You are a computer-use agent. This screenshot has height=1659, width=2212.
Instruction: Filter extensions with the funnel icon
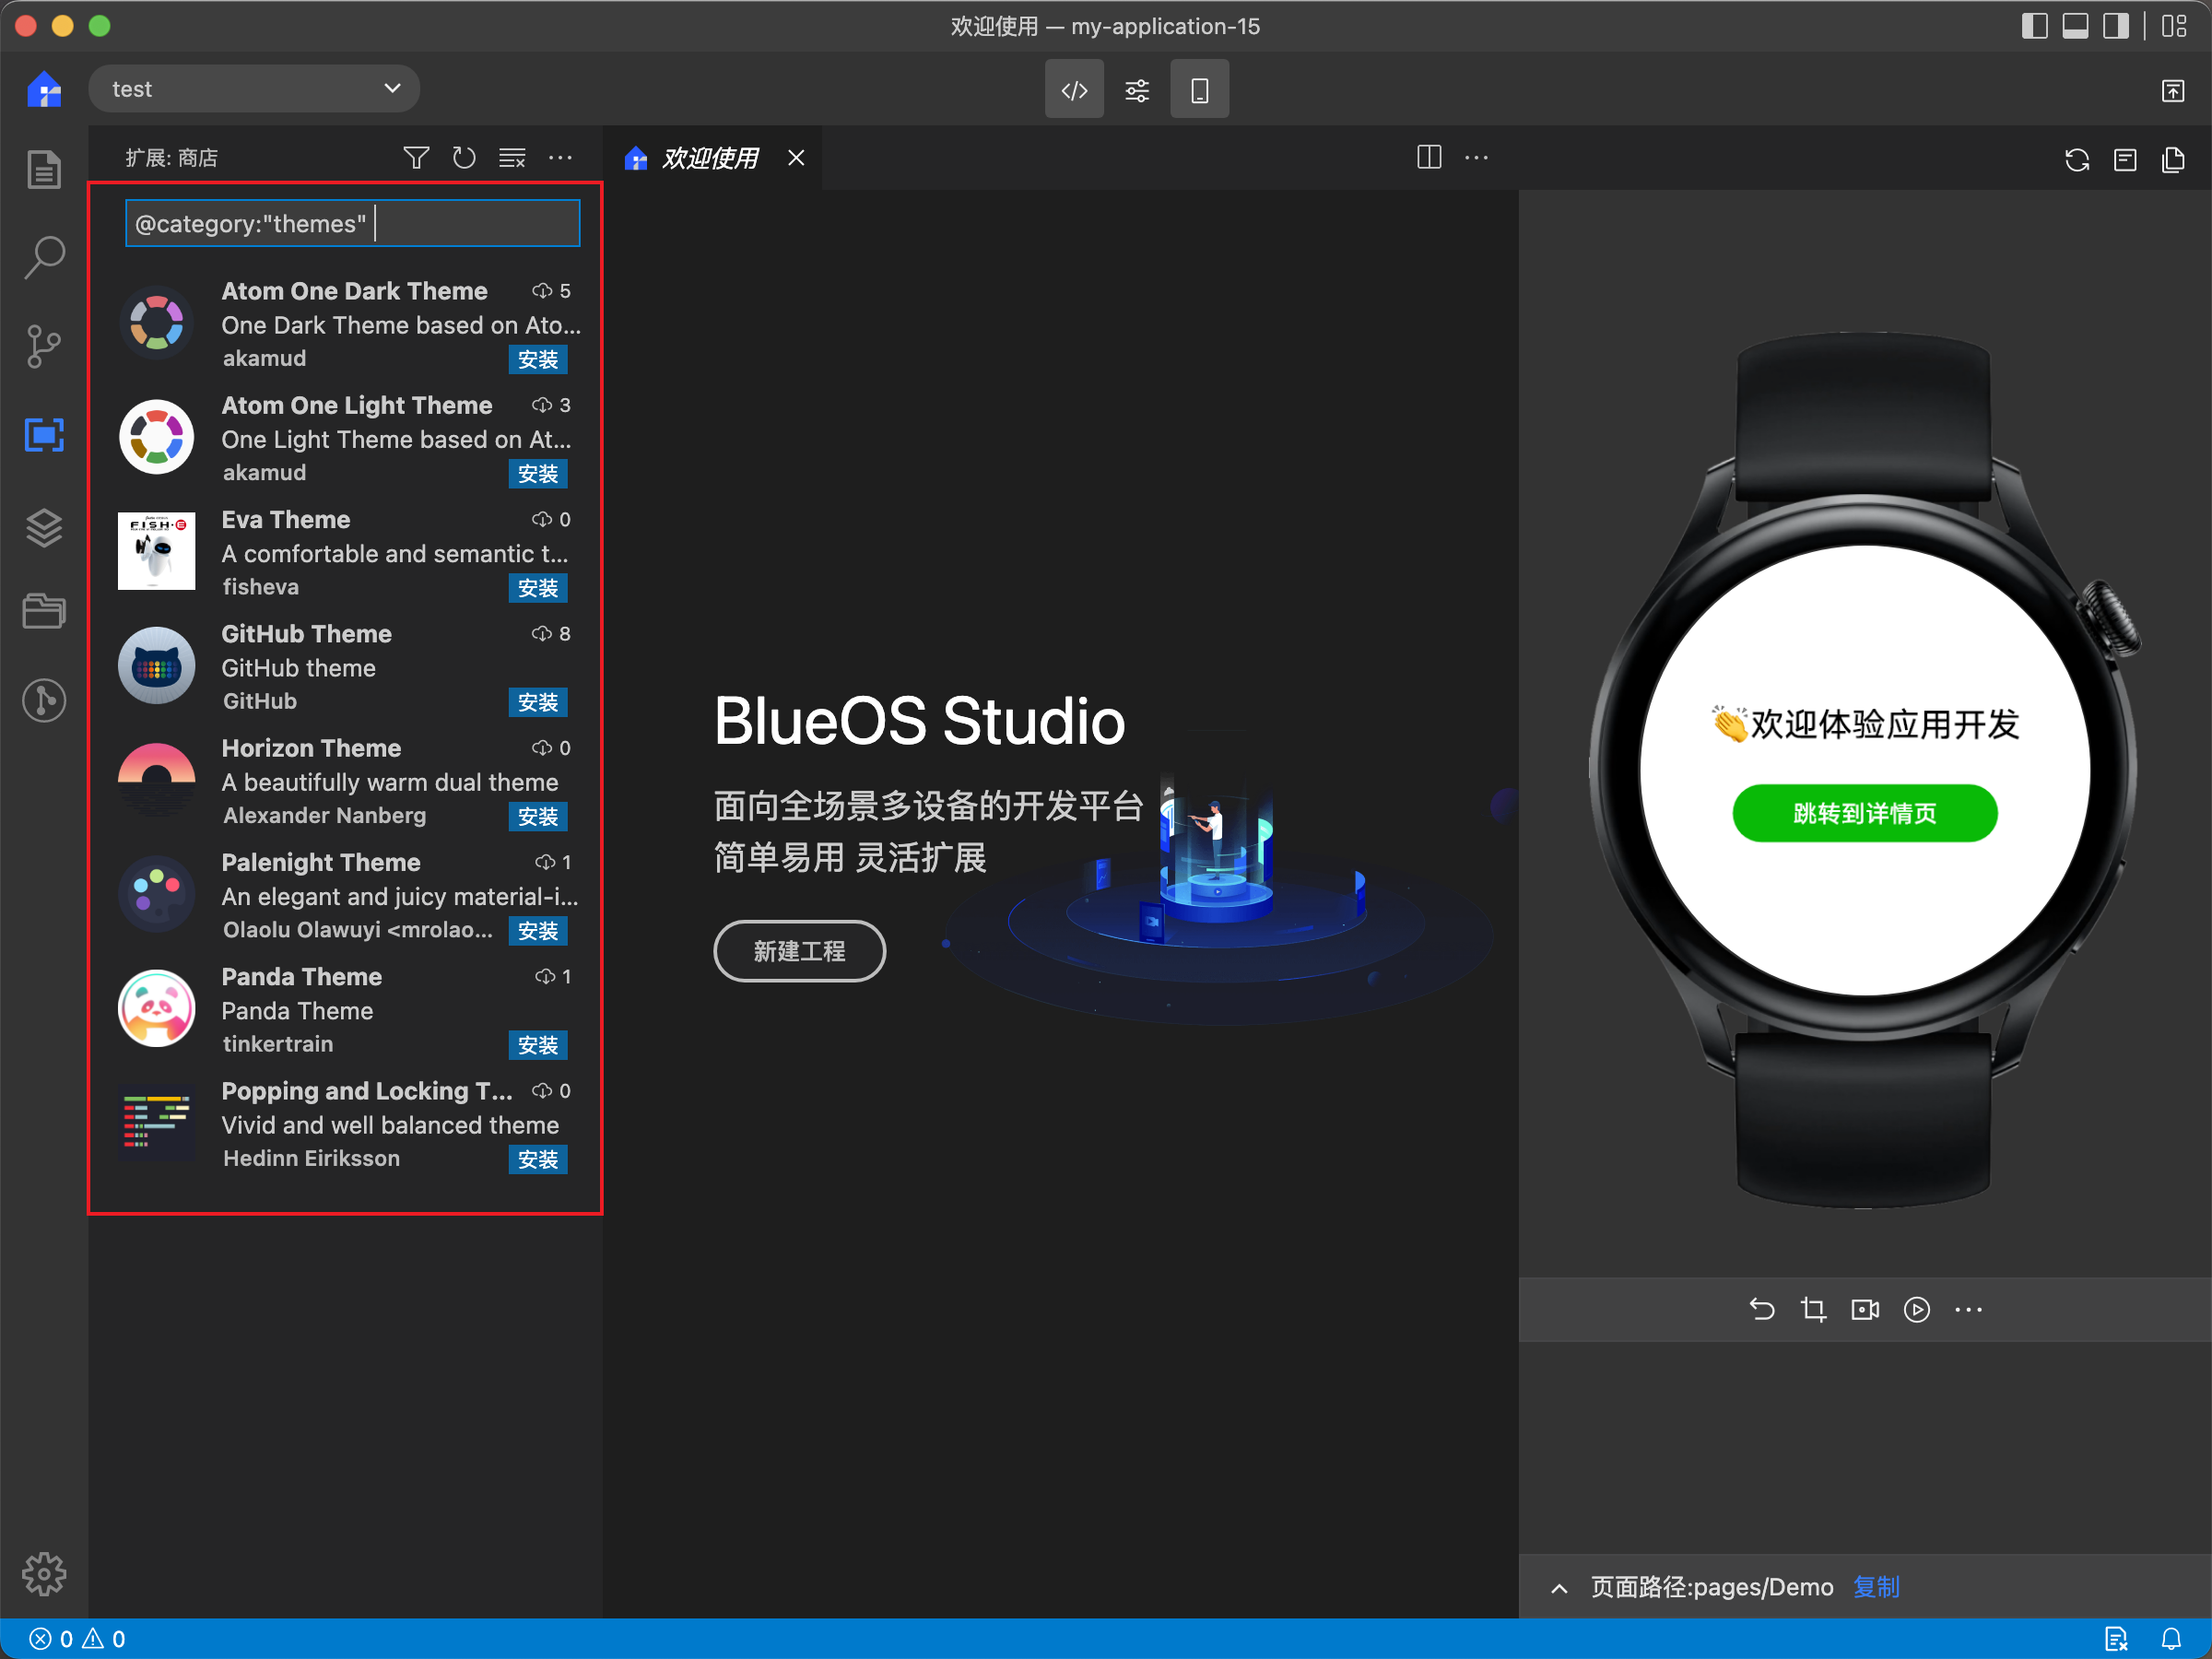pyautogui.click(x=416, y=158)
